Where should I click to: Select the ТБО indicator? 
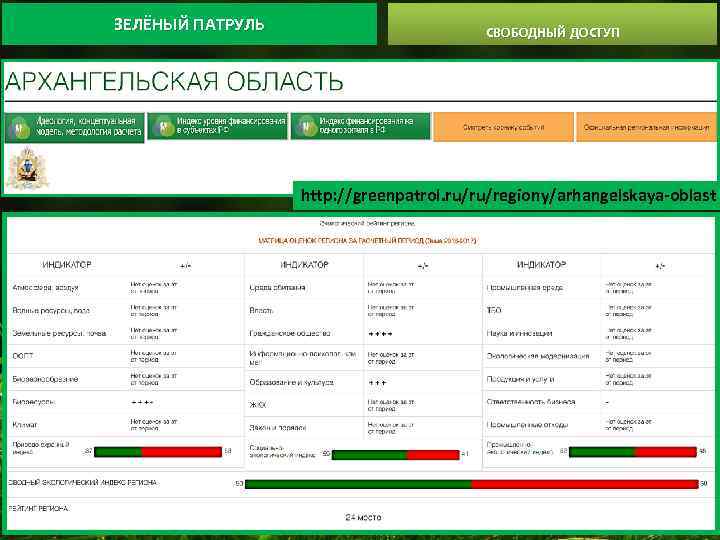(494, 310)
